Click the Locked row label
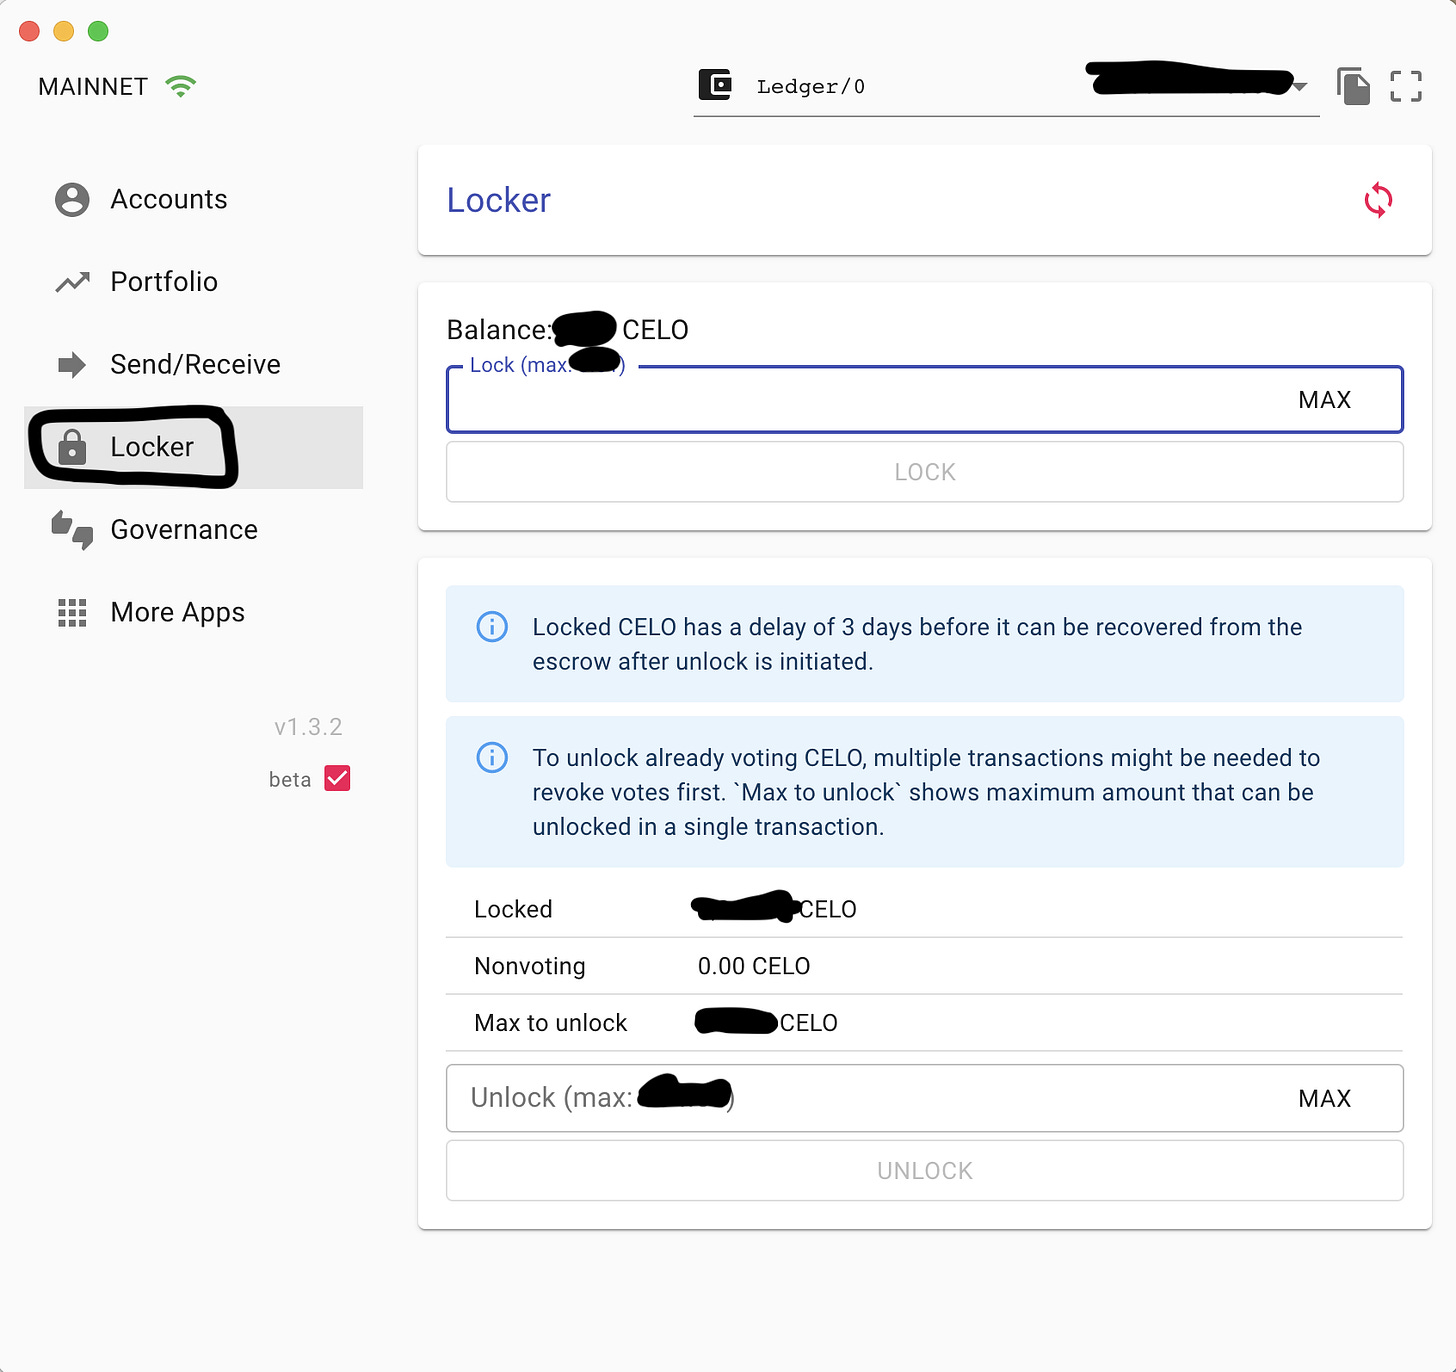Screen dimensions: 1456x1372 (513, 909)
